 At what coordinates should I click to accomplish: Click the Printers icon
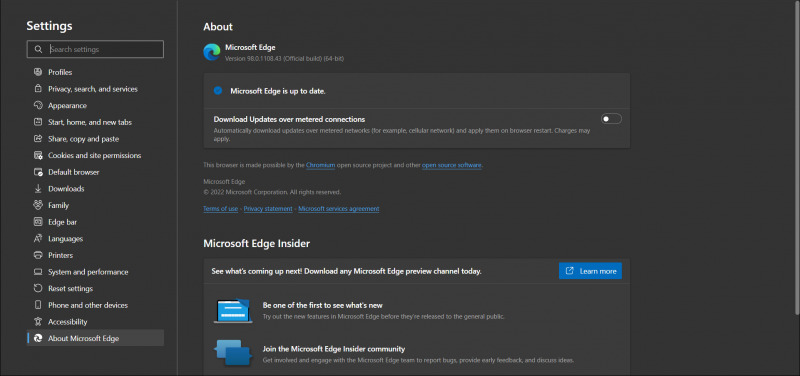(x=38, y=255)
